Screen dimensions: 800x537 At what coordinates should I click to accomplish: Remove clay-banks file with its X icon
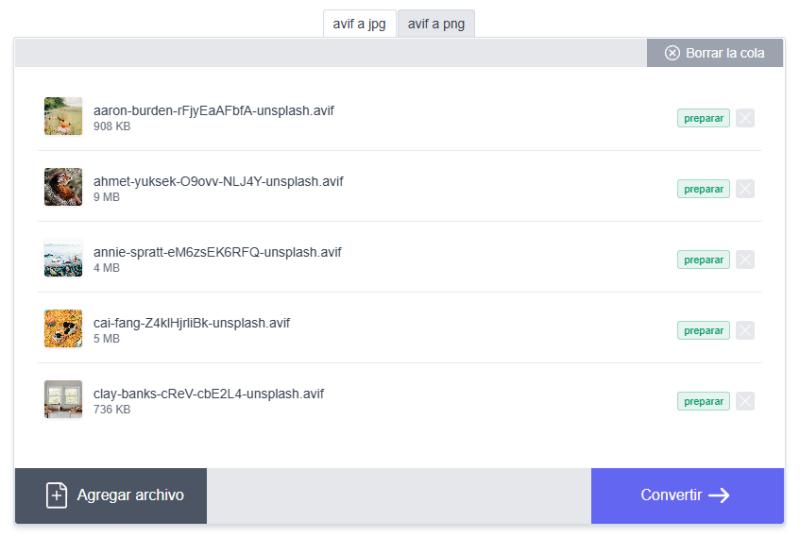(x=745, y=401)
